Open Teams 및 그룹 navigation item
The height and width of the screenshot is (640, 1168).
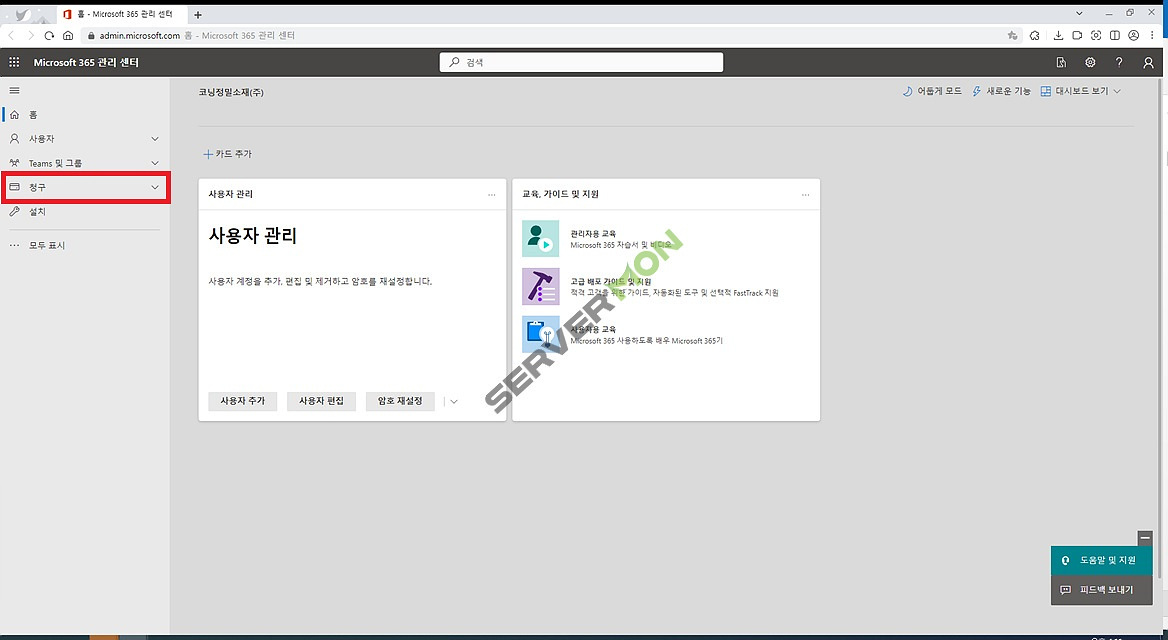click(85, 163)
